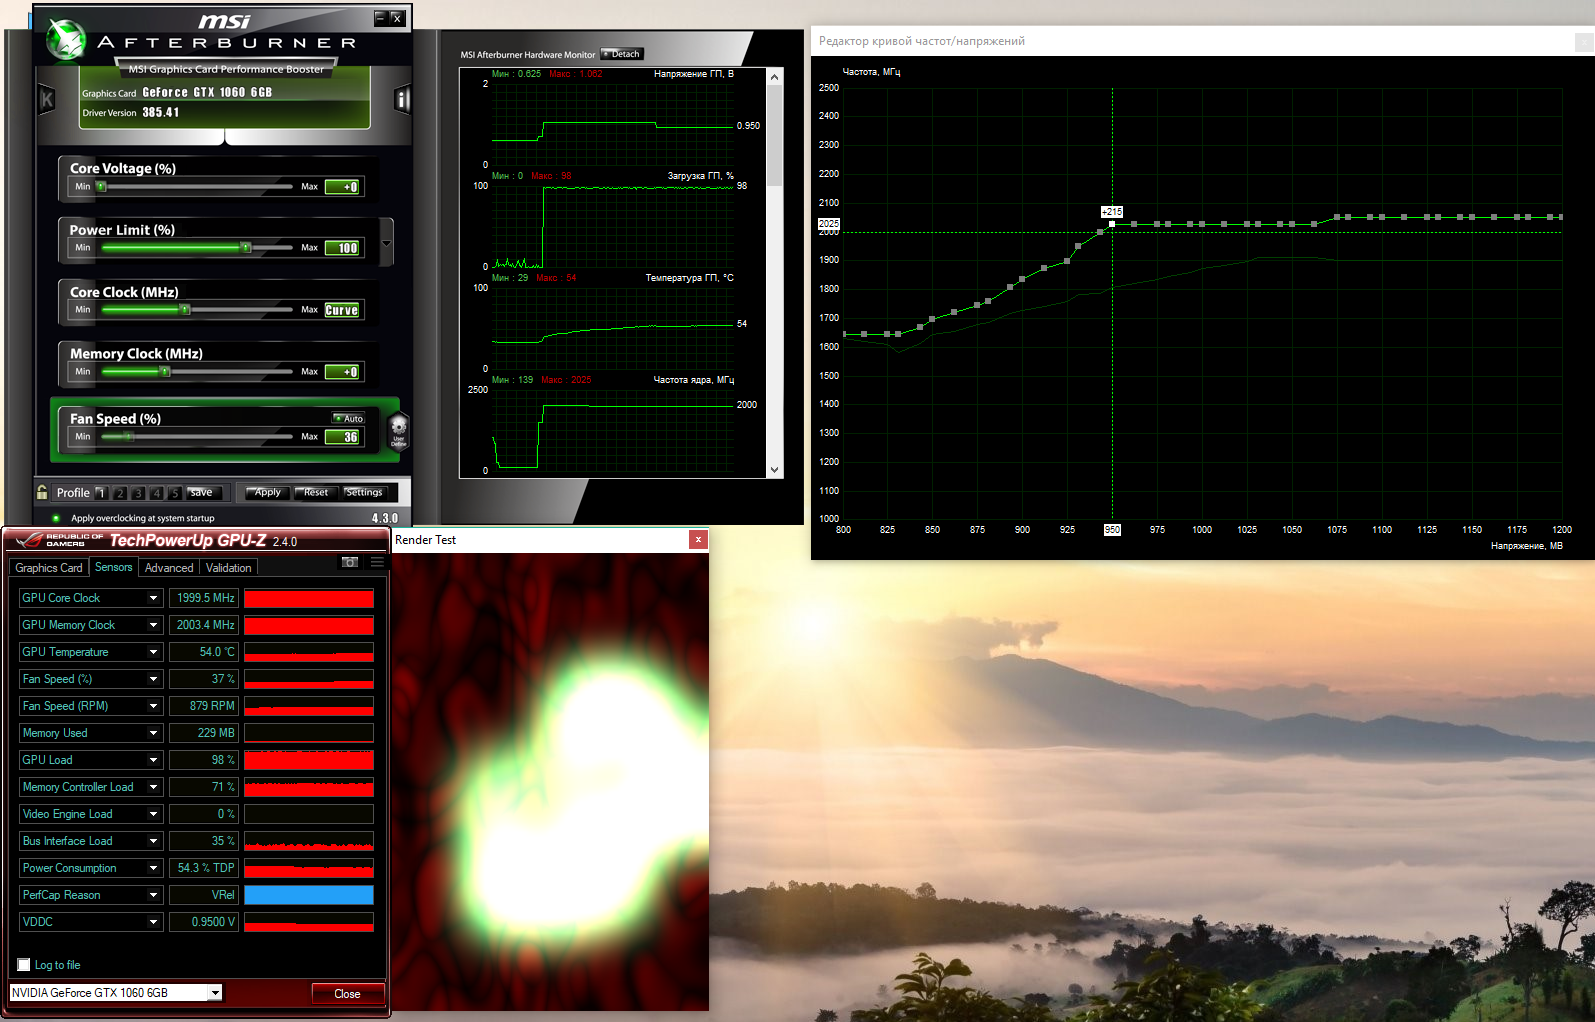Screen dimensions: 1595x1022
Task: Click the Core Voltage slider handle
Action: pyautogui.click(x=101, y=186)
